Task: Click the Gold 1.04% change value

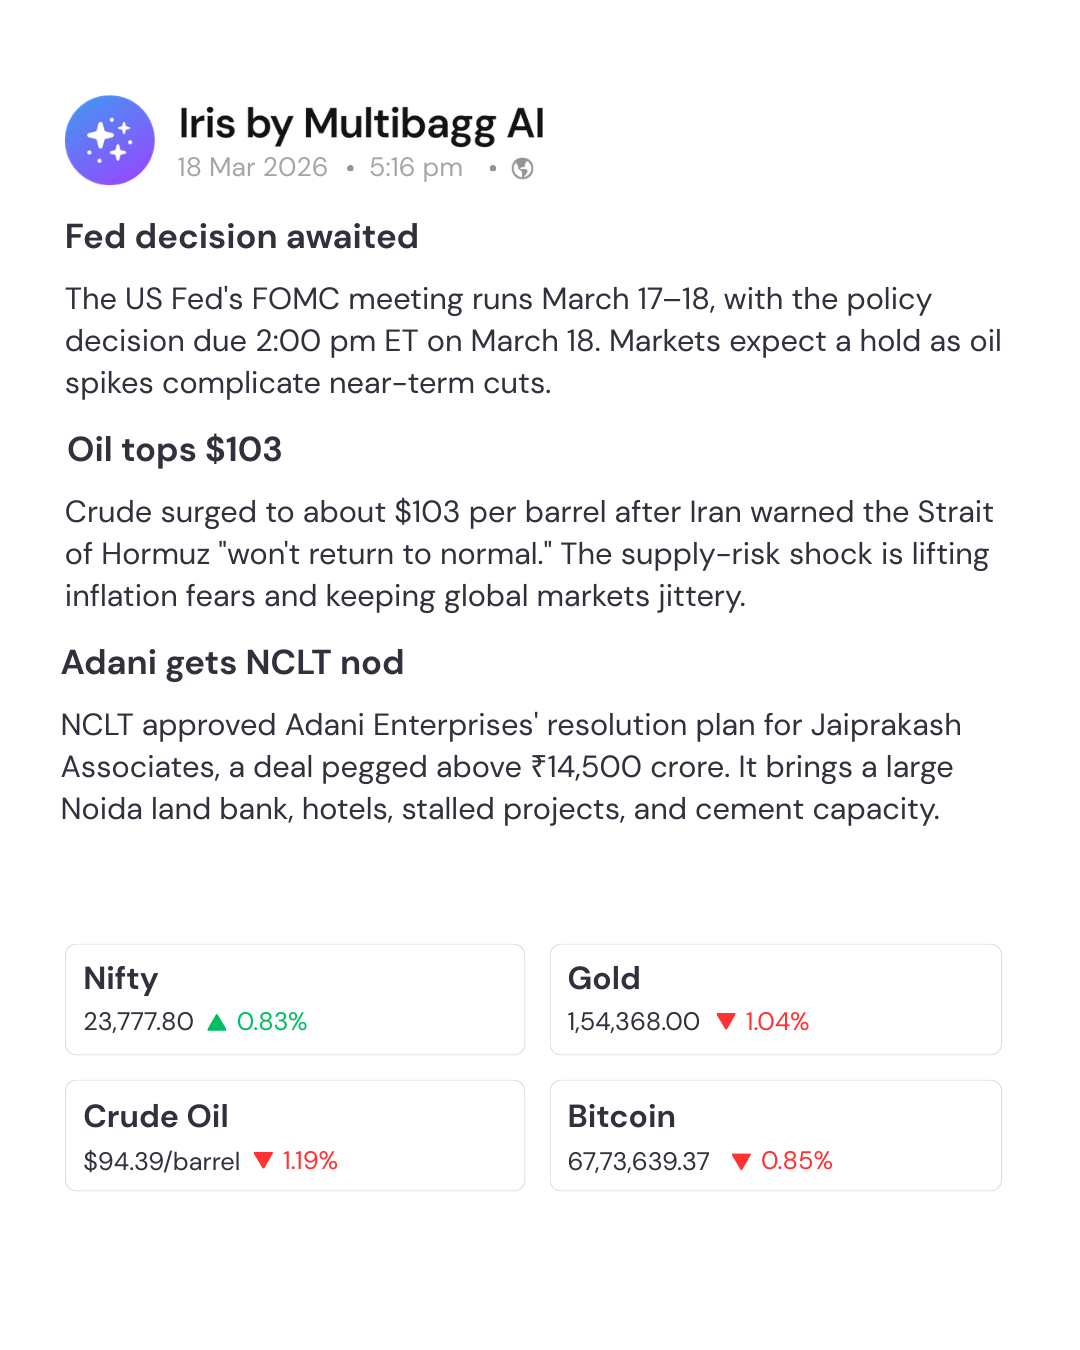Action: coord(777,1022)
